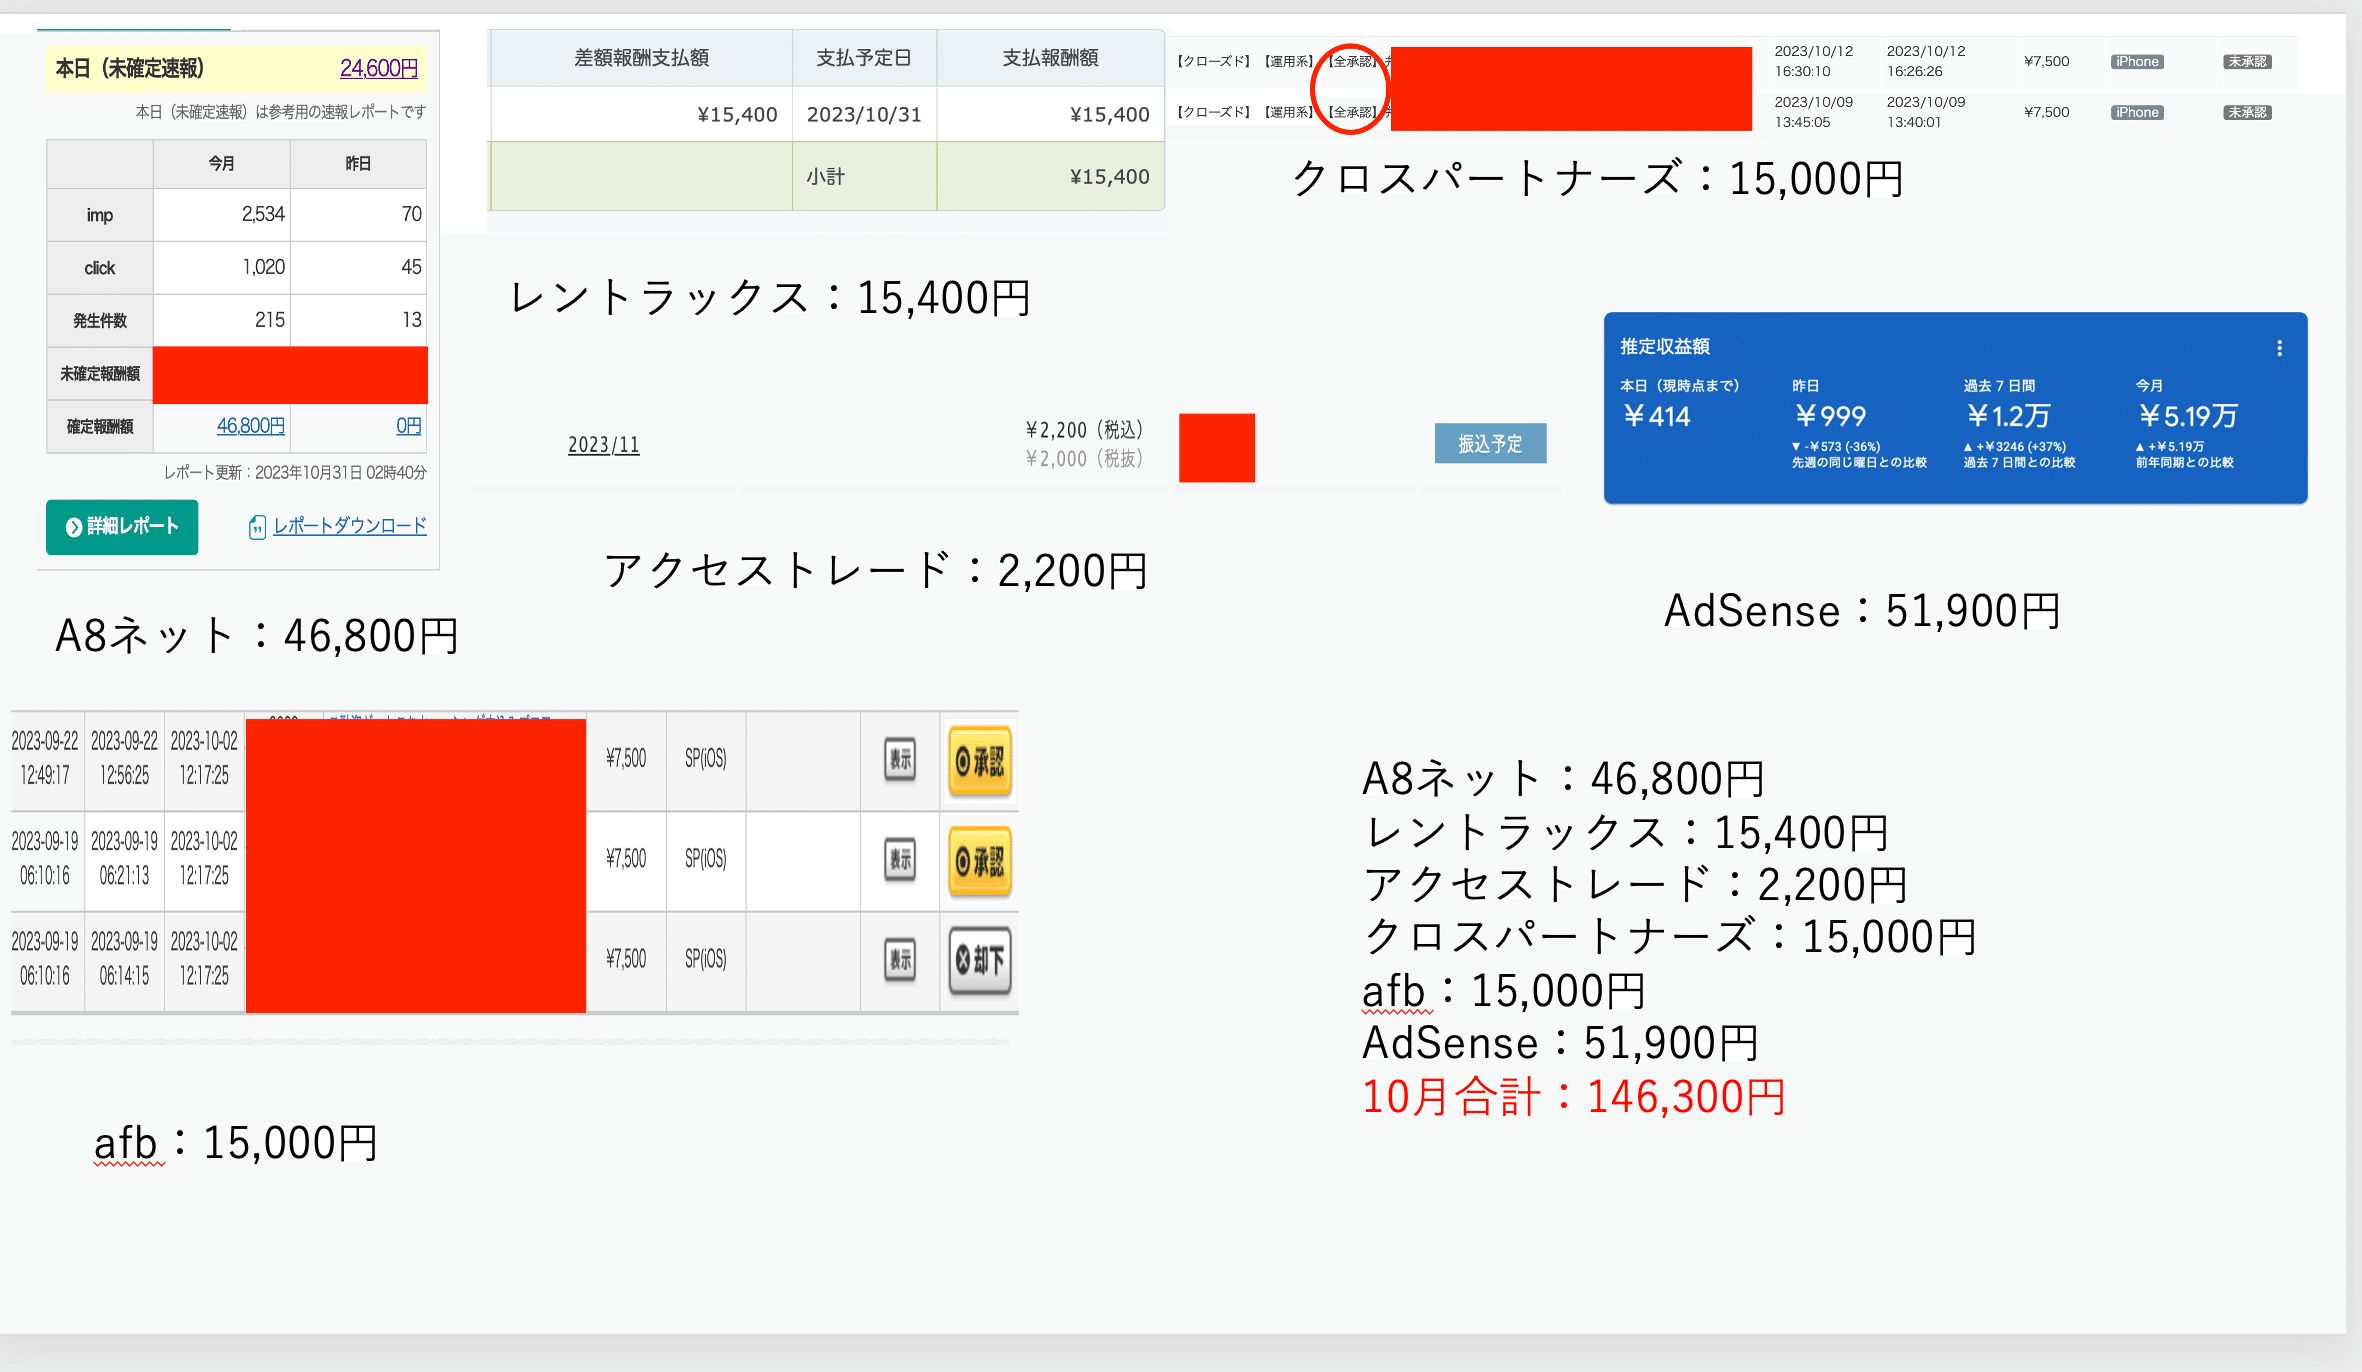Image resolution: width=2362 pixels, height=1372 pixels.
Task: Click the afb：15,000円 caption below the afb table
Action: [236, 1143]
